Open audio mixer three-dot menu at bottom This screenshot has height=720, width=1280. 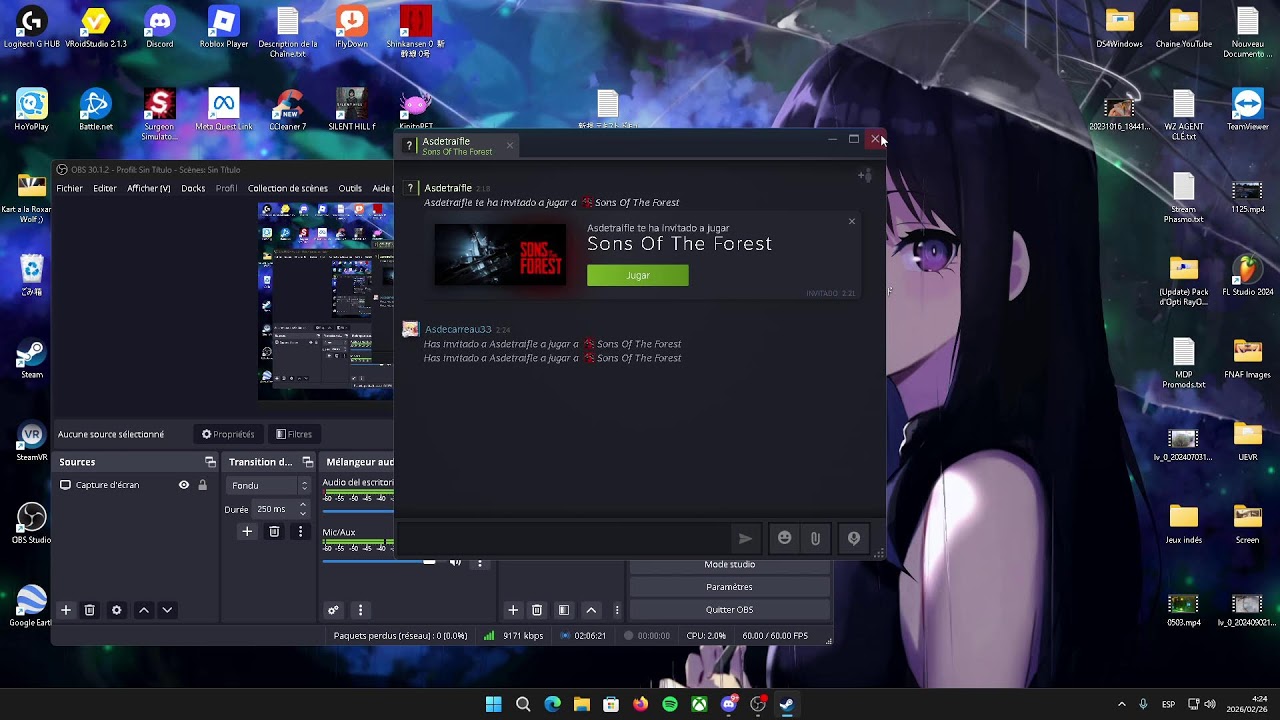pyautogui.click(x=360, y=610)
